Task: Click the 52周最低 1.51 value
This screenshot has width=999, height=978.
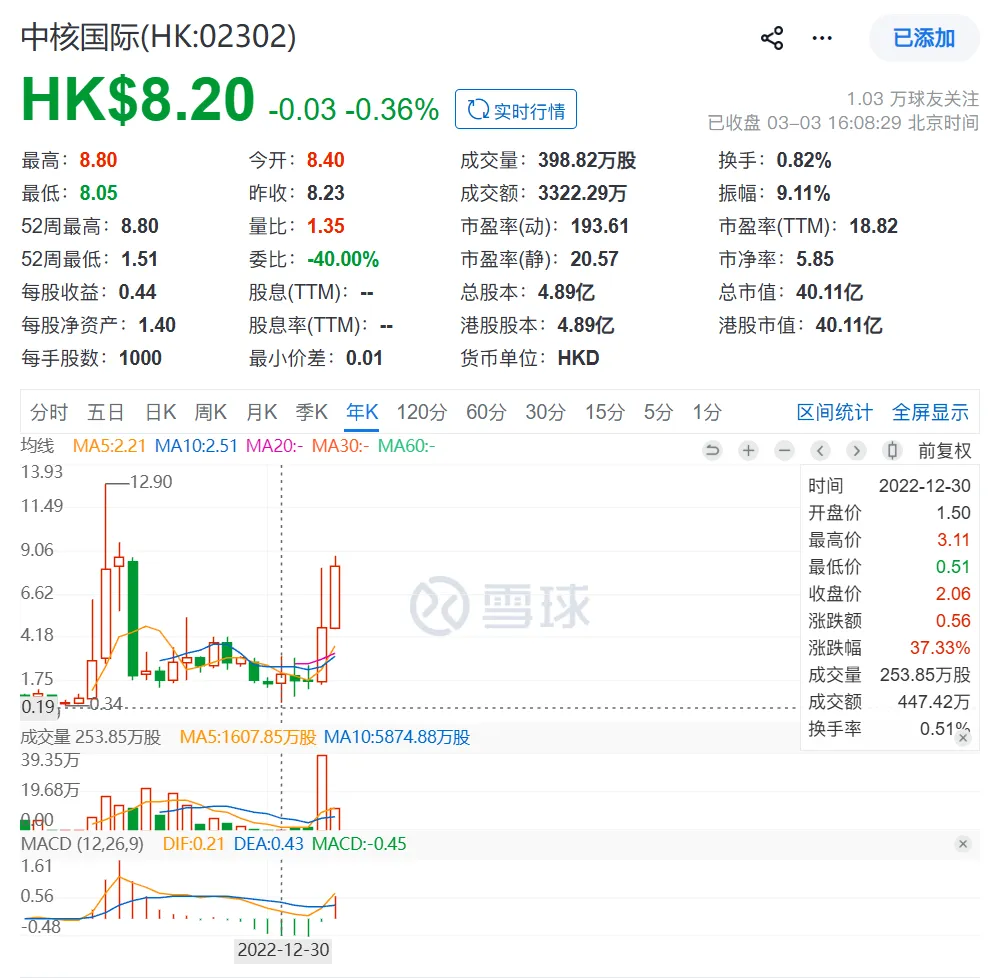Action: [140, 259]
